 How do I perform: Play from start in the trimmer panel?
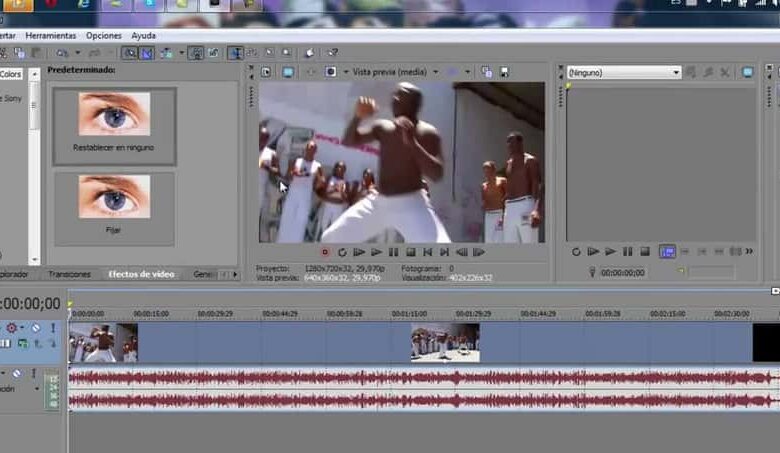593,252
